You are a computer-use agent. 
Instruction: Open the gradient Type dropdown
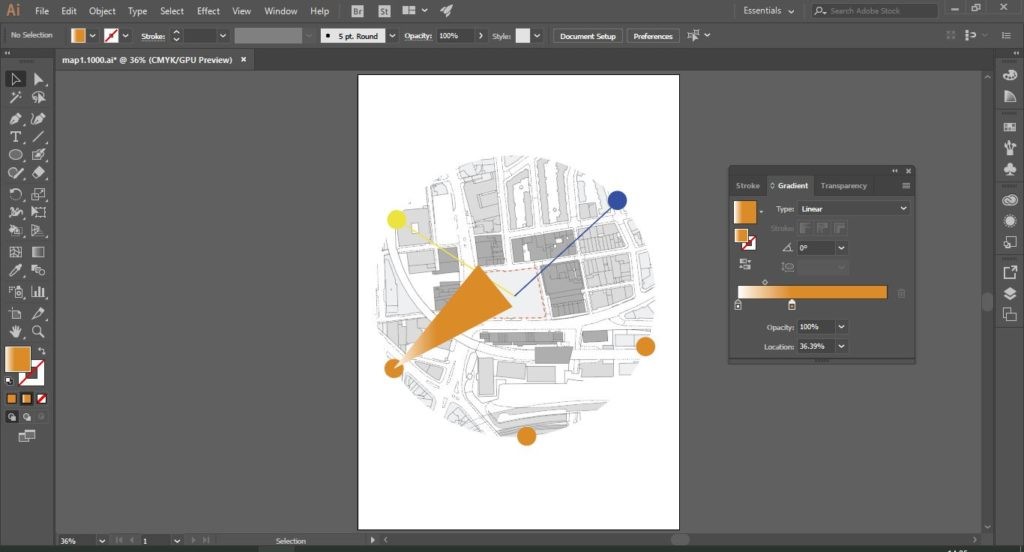(853, 209)
